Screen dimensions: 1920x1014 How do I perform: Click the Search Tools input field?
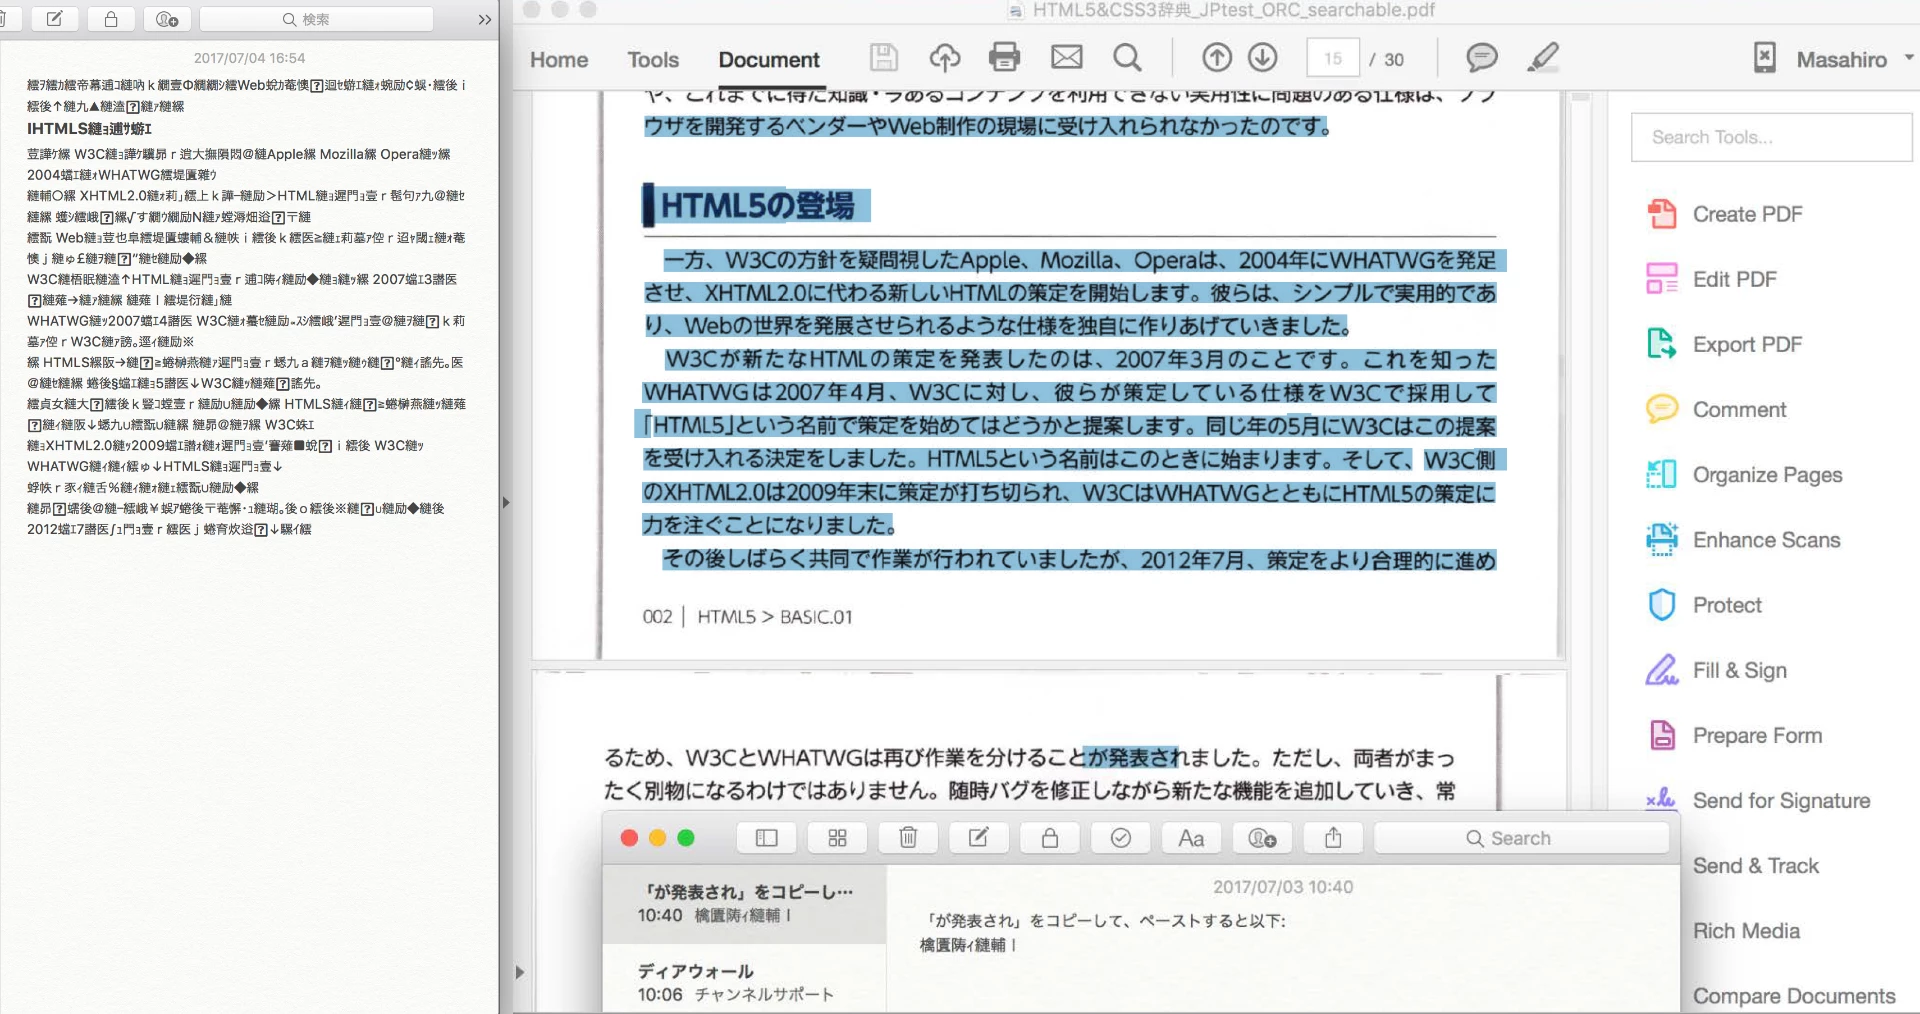click(x=1771, y=137)
